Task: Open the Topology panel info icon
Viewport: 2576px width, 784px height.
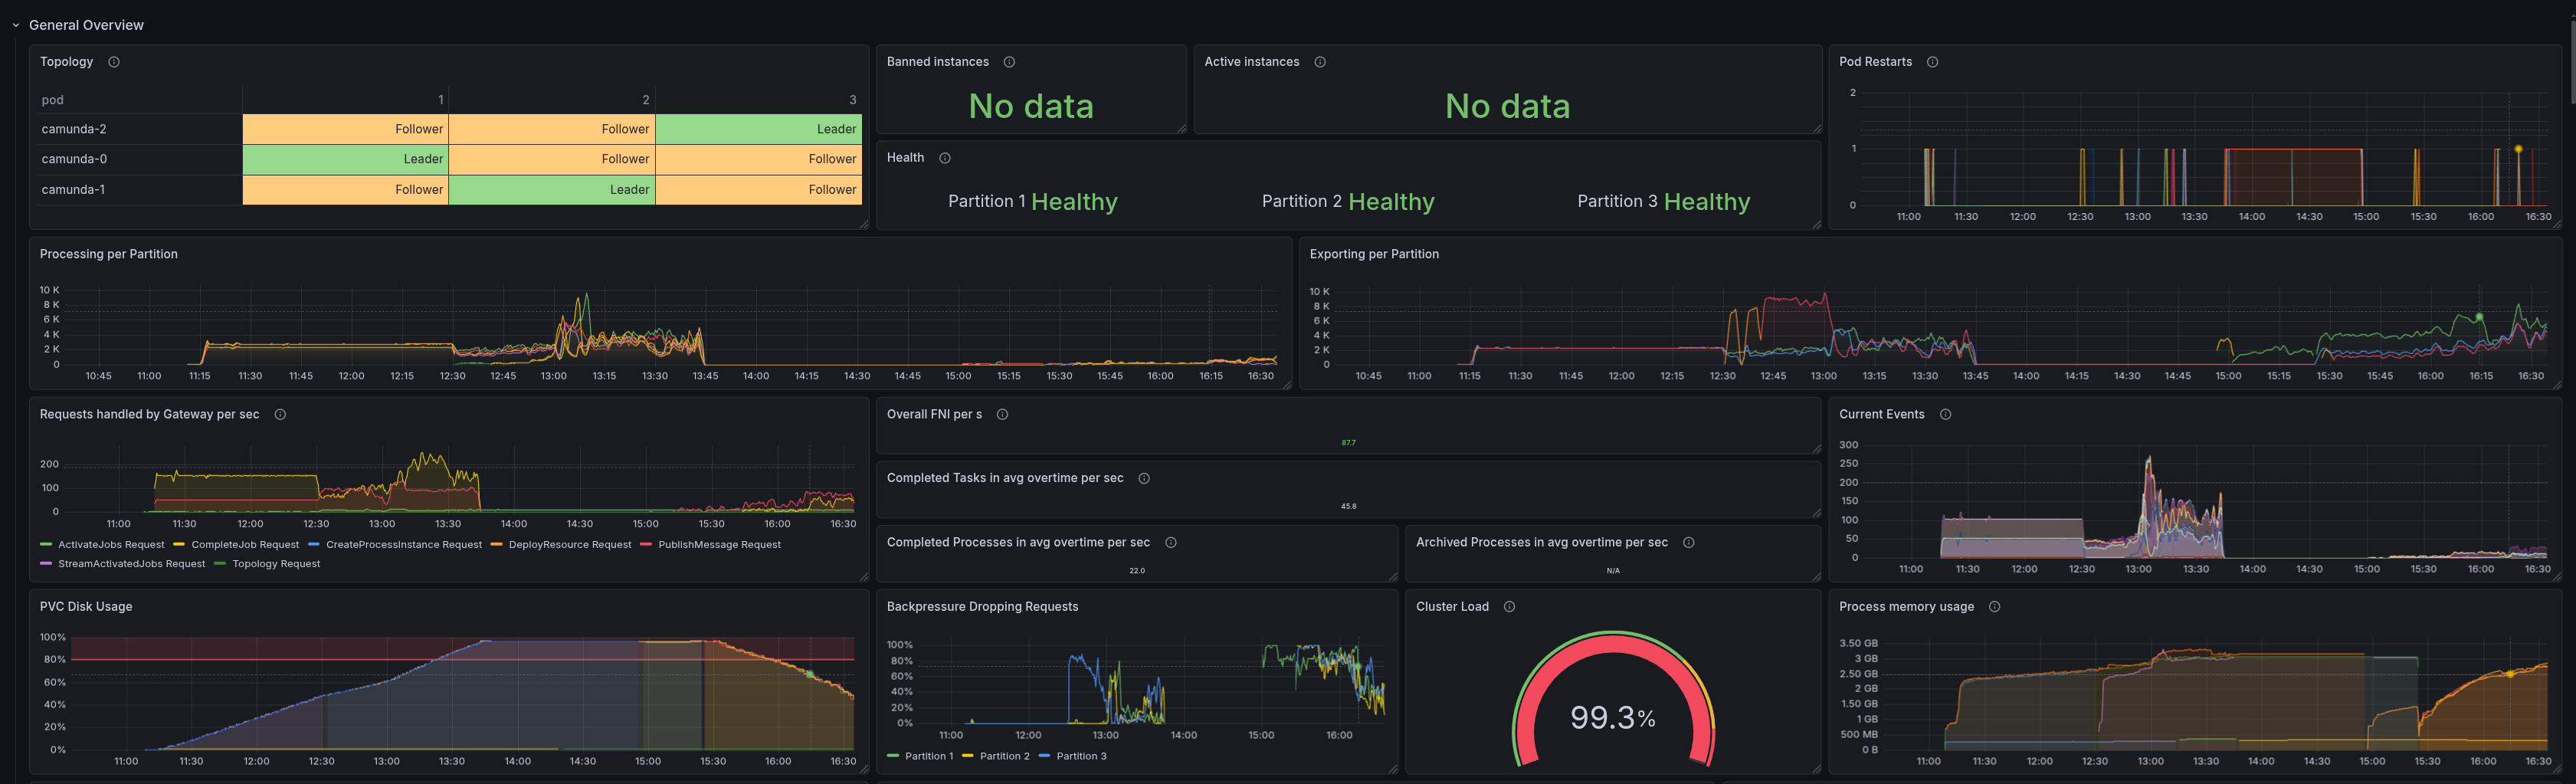Action: tap(114, 62)
